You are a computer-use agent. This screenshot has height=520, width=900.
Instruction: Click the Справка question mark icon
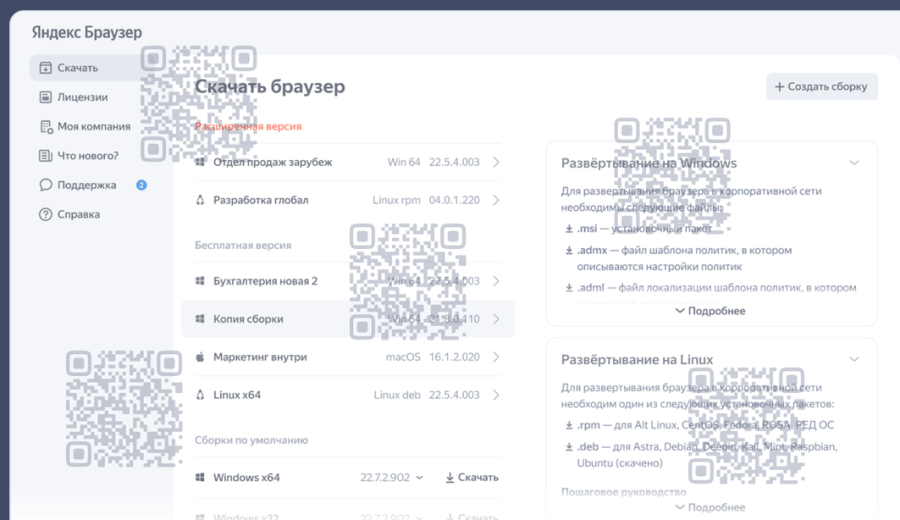tap(45, 214)
